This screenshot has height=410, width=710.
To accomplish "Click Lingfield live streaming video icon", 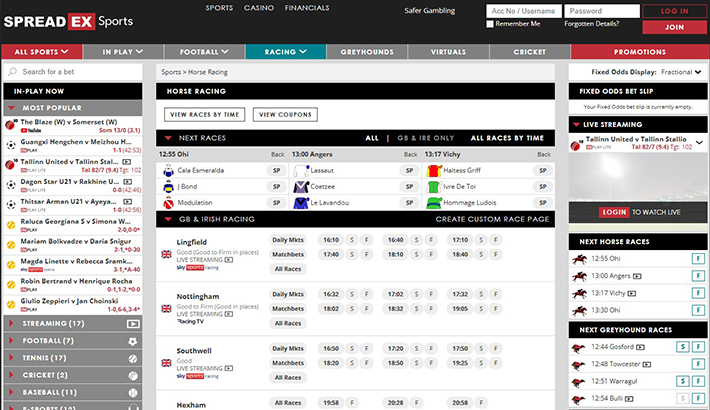I will (229, 260).
